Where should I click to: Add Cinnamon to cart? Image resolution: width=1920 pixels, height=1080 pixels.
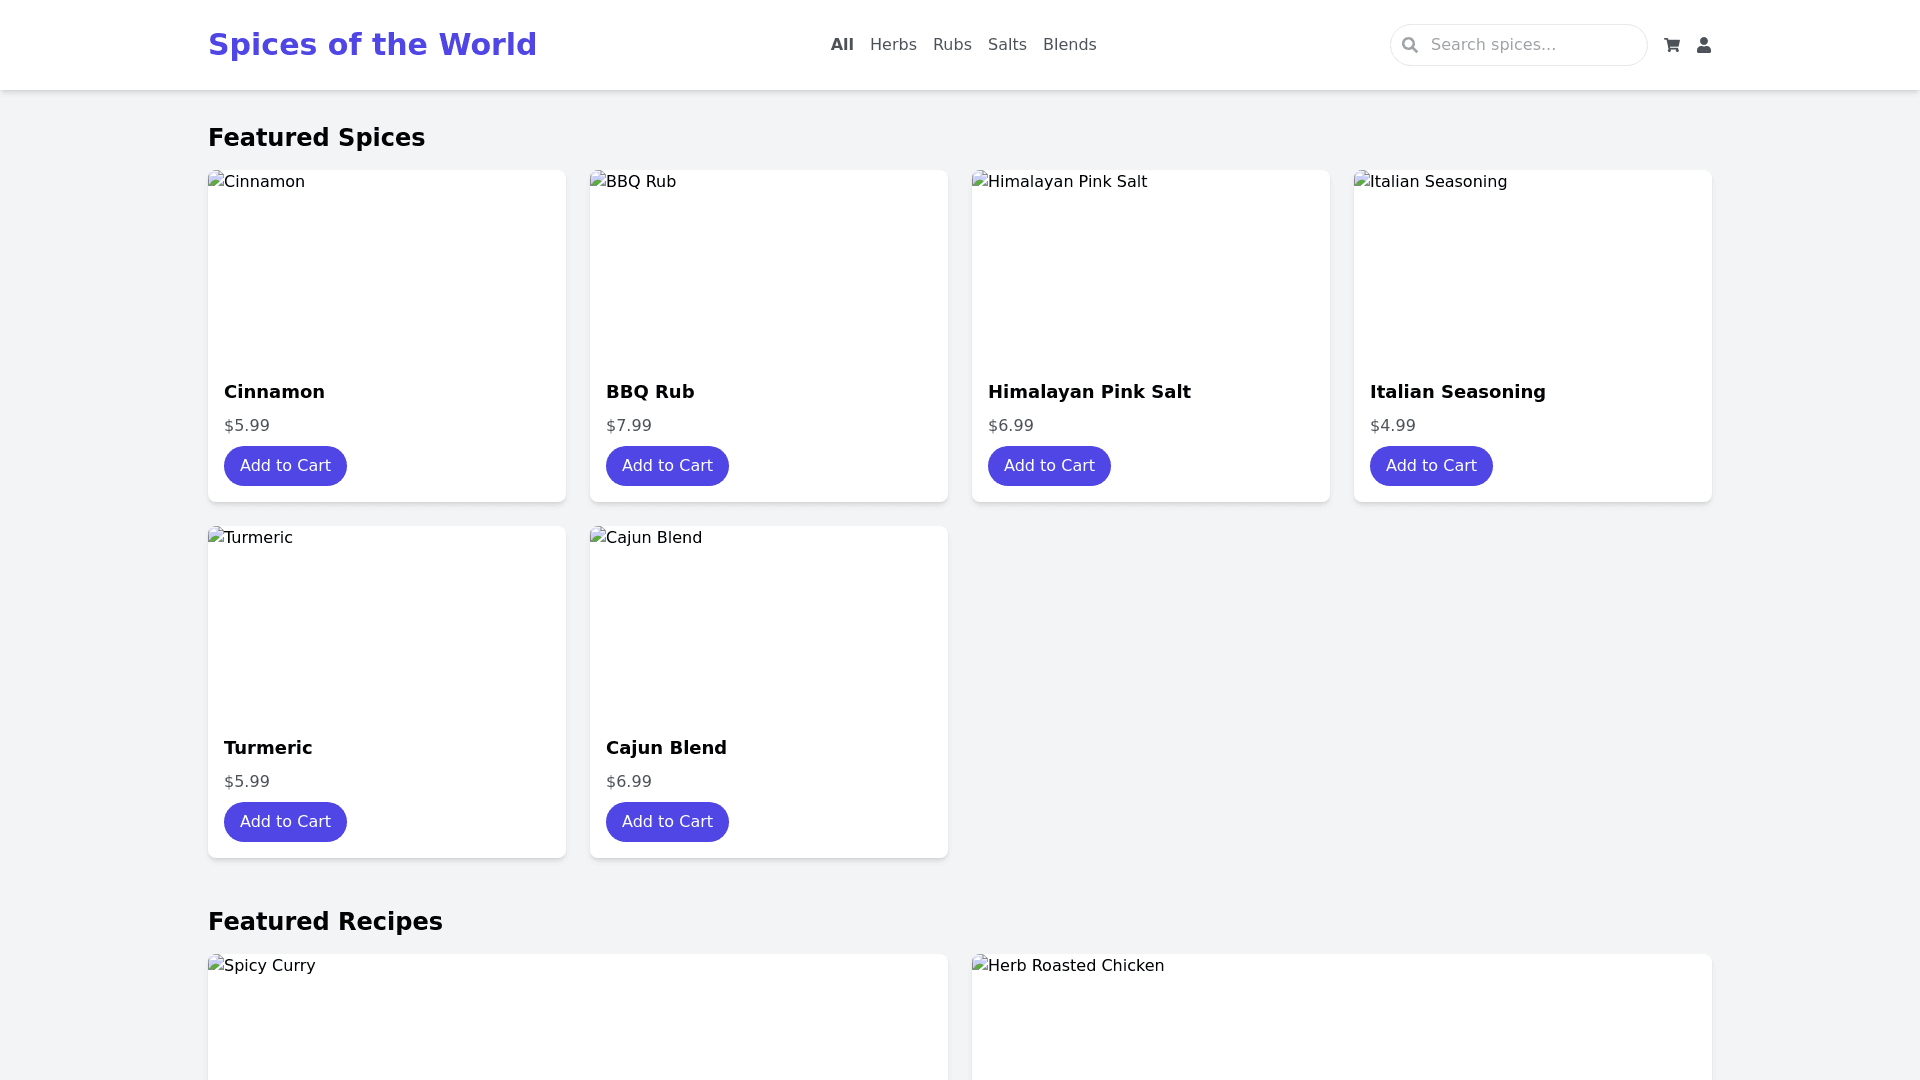[x=285, y=466]
